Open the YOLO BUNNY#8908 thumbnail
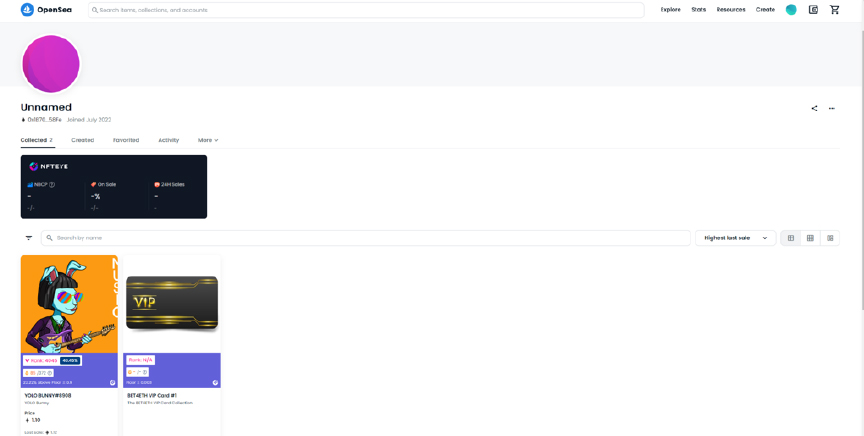The width and height of the screenshot is (864, 436). 69,304
